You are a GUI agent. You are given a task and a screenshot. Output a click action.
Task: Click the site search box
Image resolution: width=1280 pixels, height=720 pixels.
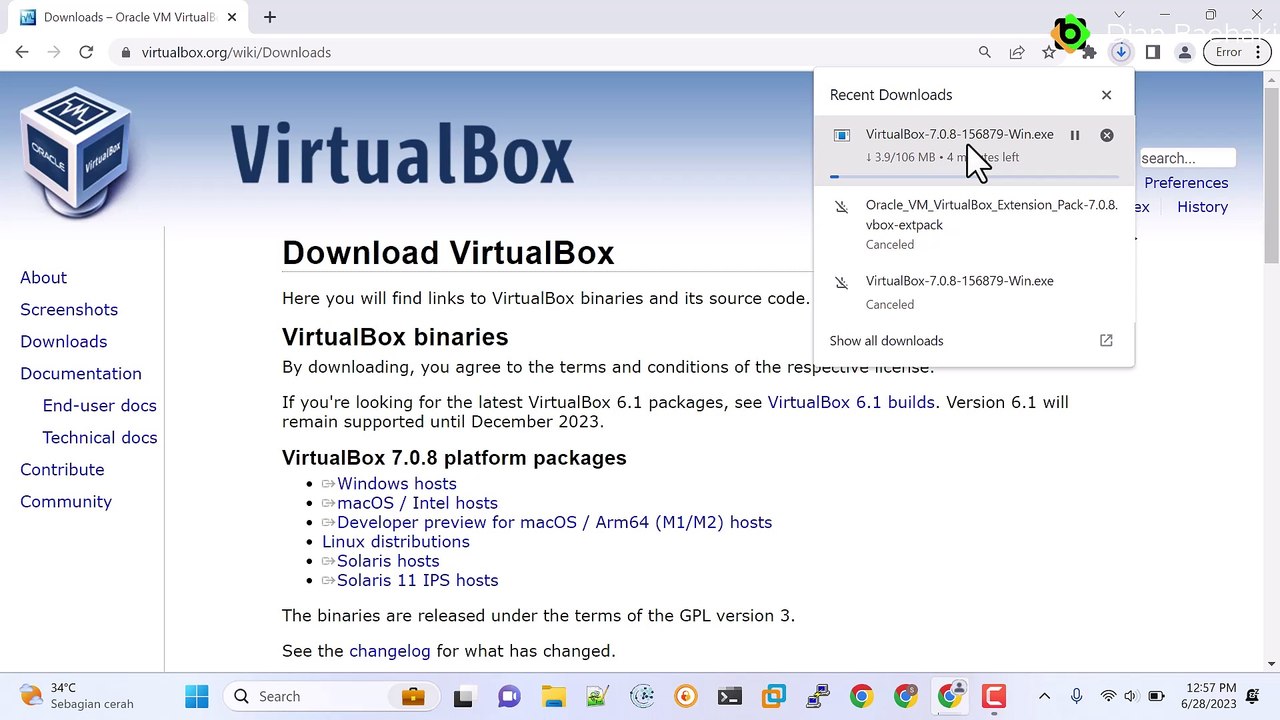[1187, 158]
